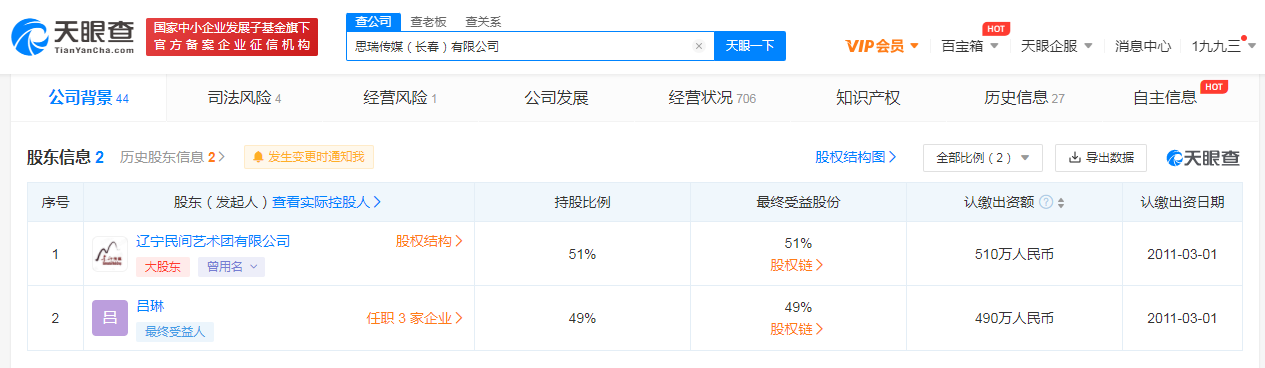Image resolution: width=1265 pixels, height=368 pixels.
Task: Select the 经营状况 tab
Action: click(x=712, y=98)
